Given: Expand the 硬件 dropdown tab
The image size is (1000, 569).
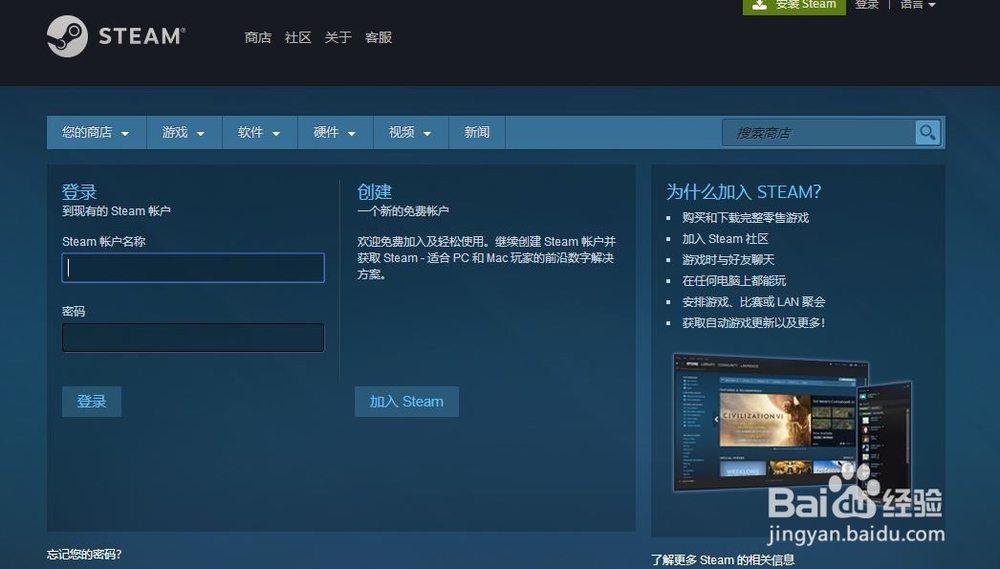Looking at the screenshot, I should click(x=335, y=132).
